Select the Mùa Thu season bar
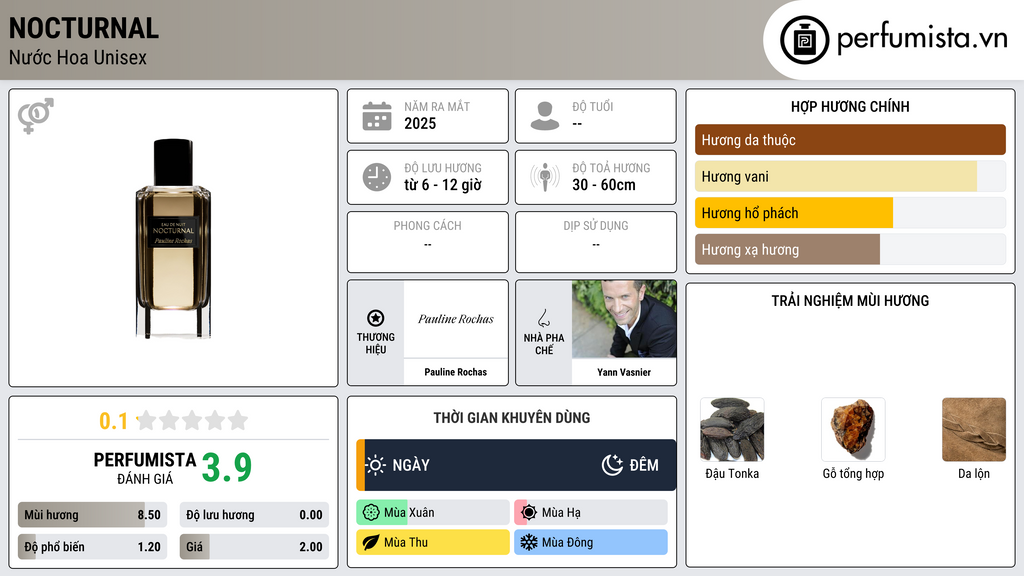 432,542
